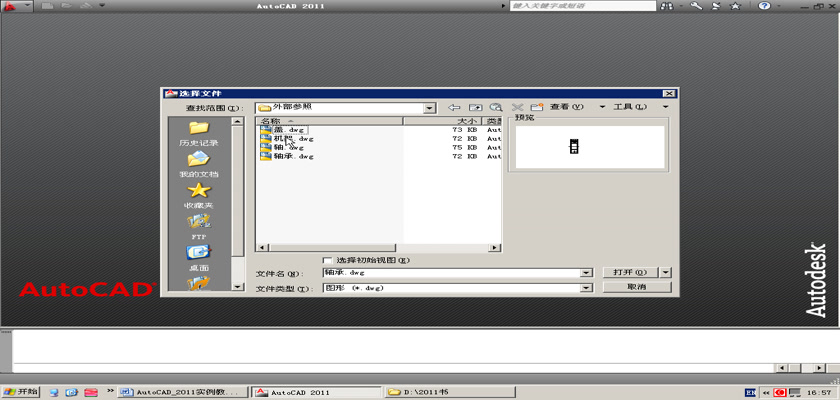Select file 盖.dwg

[x=284, y=130]
